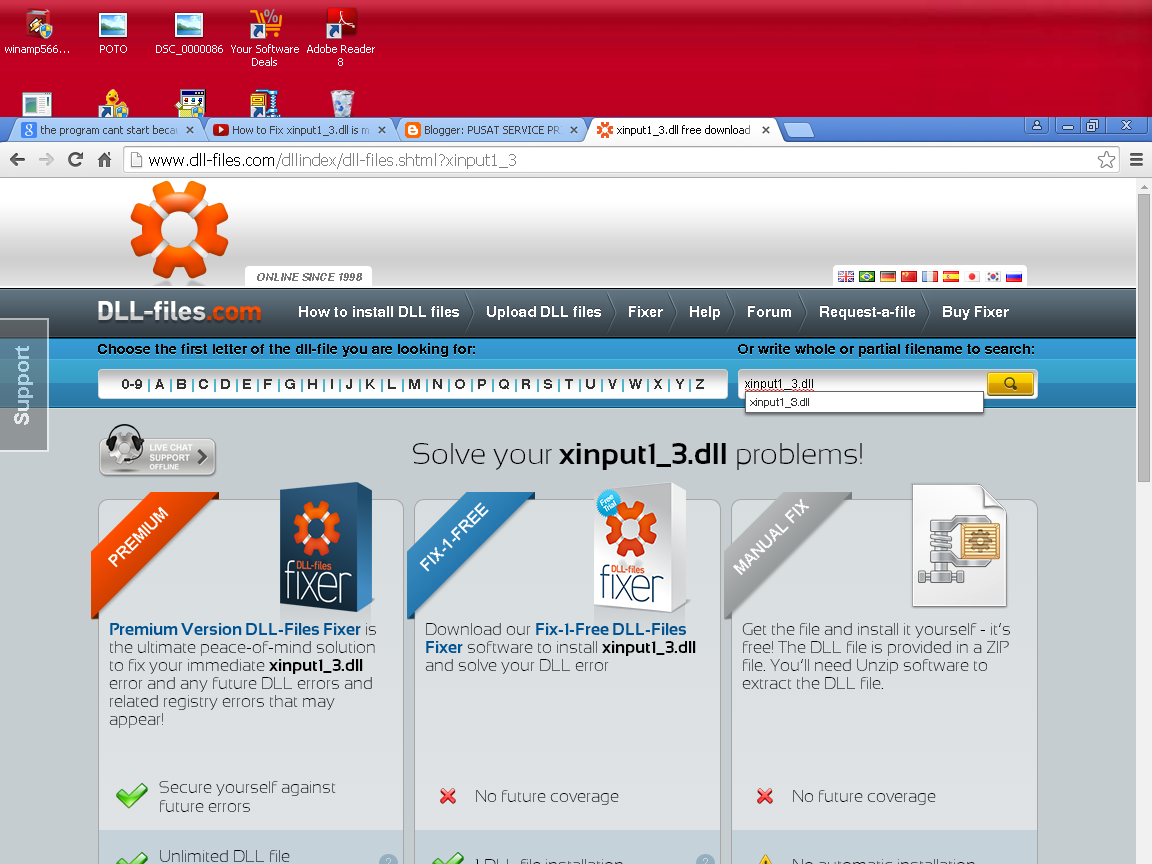Click the page vertical scrollbar thumb

tap(1144, 337)
